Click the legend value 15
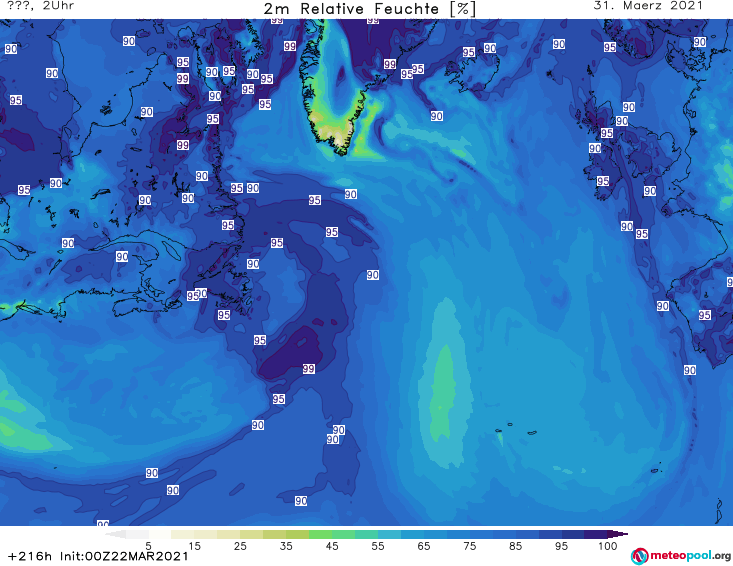Viewport: 733px width, 566px height. click(194, 545)
